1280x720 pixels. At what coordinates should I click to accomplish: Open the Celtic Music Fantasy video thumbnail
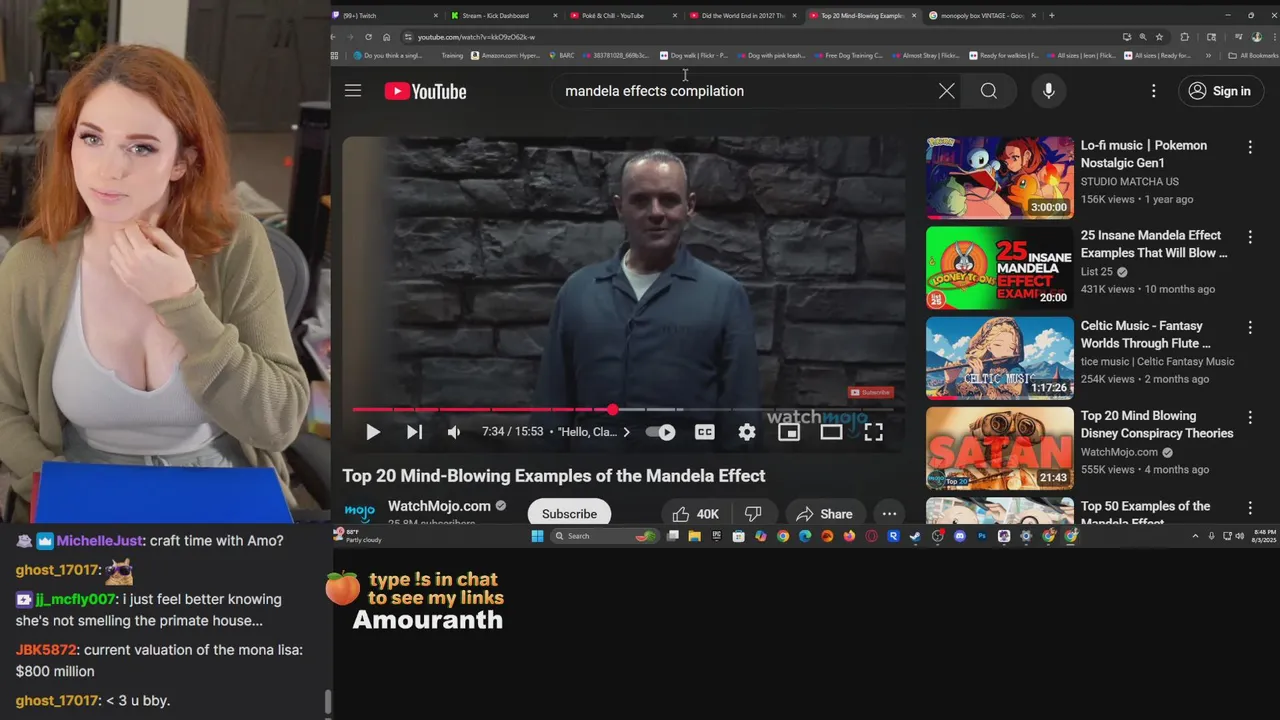click(x=1000, y=358)
